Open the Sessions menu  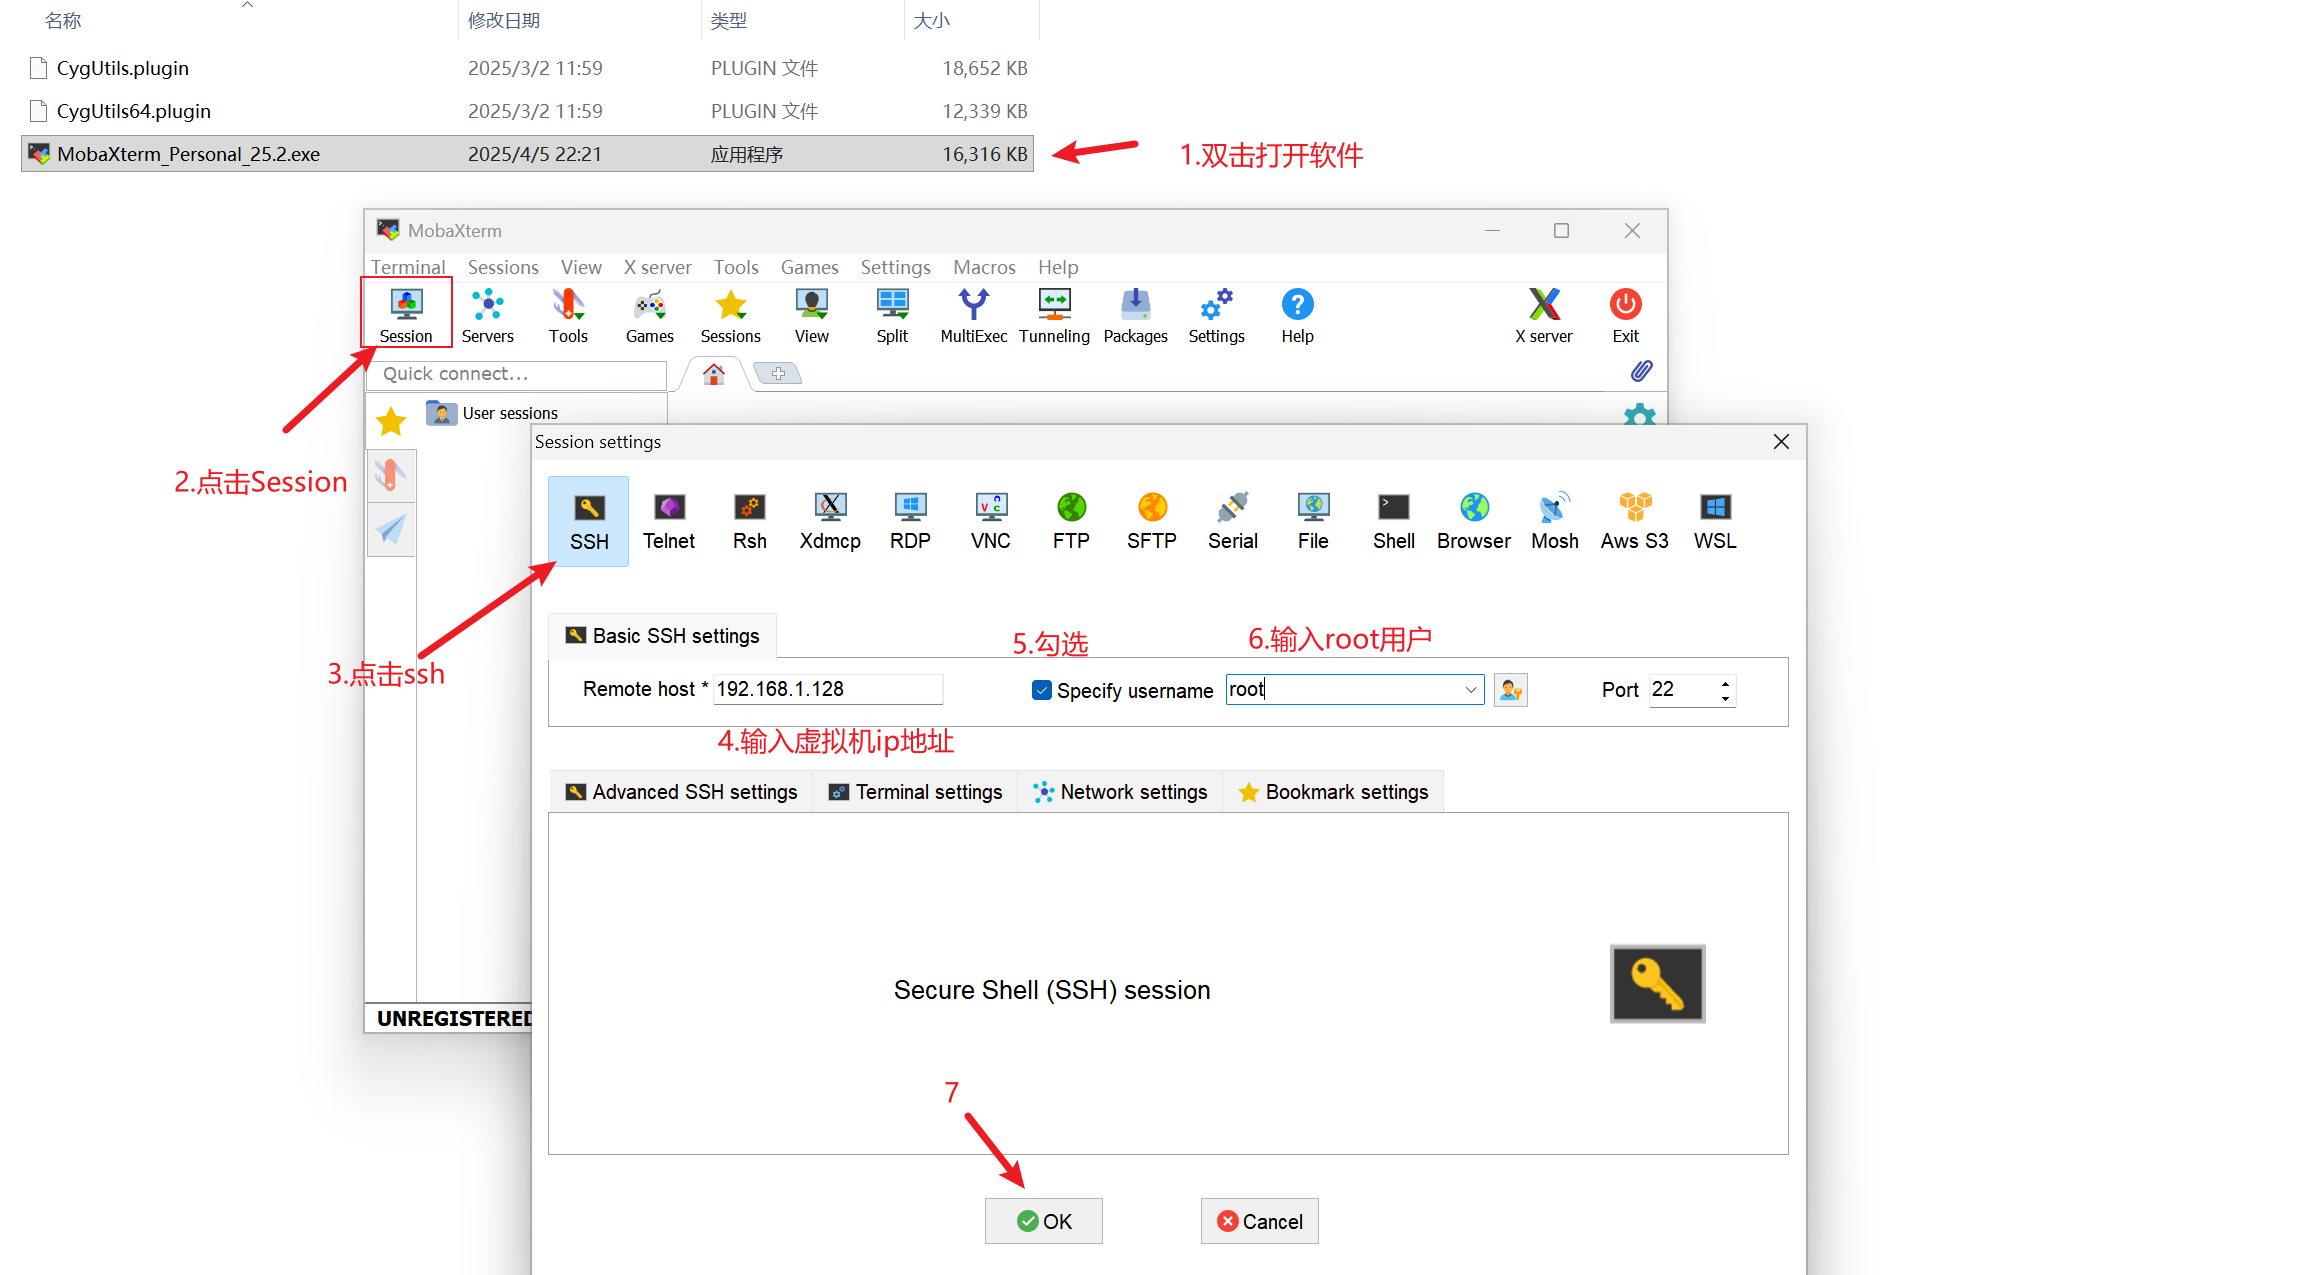503,267
